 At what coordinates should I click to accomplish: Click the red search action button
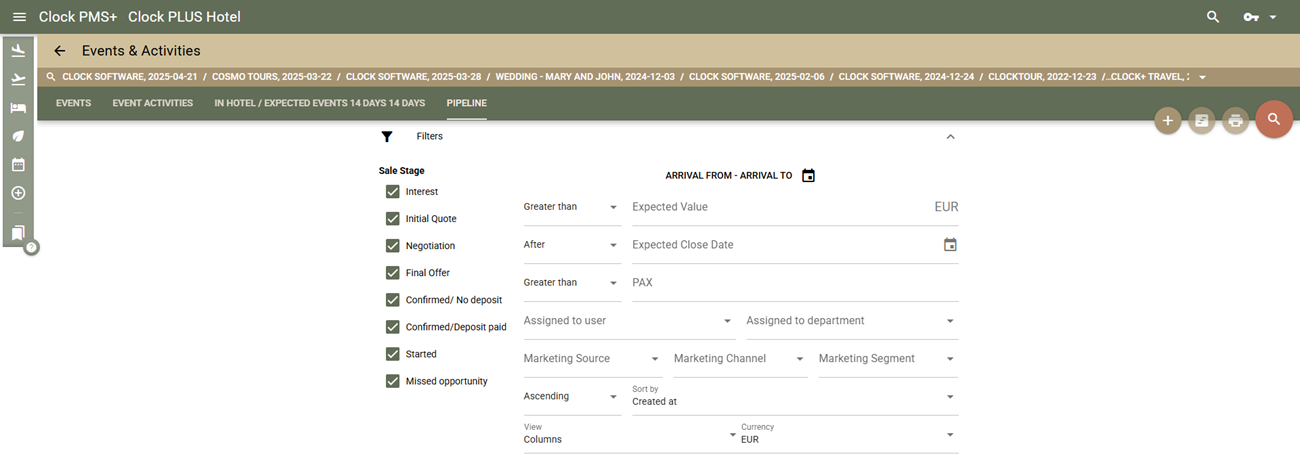tap(1274, 120)
